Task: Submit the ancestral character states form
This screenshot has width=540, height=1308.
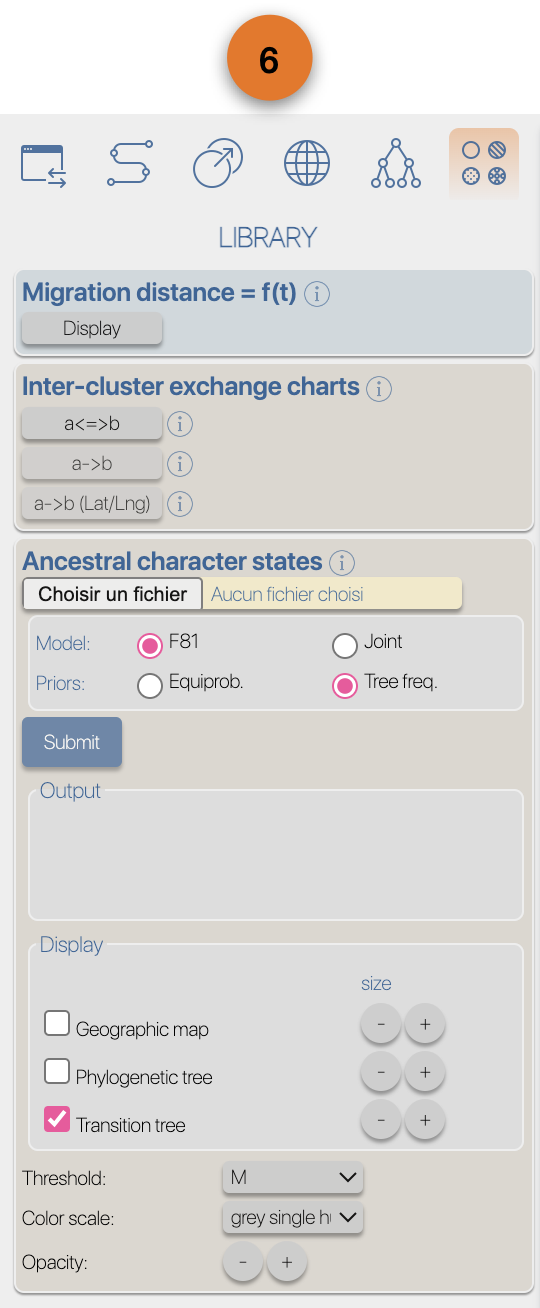Action: [x=72, y=742]
